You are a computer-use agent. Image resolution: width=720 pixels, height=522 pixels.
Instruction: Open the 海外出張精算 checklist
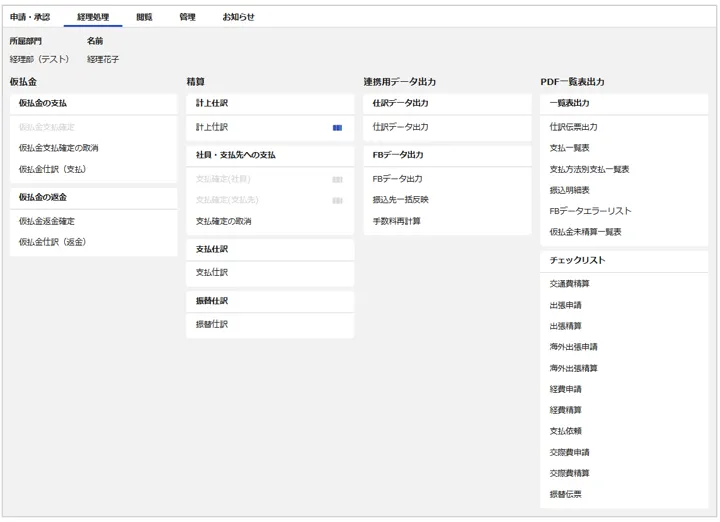(573, 368)
